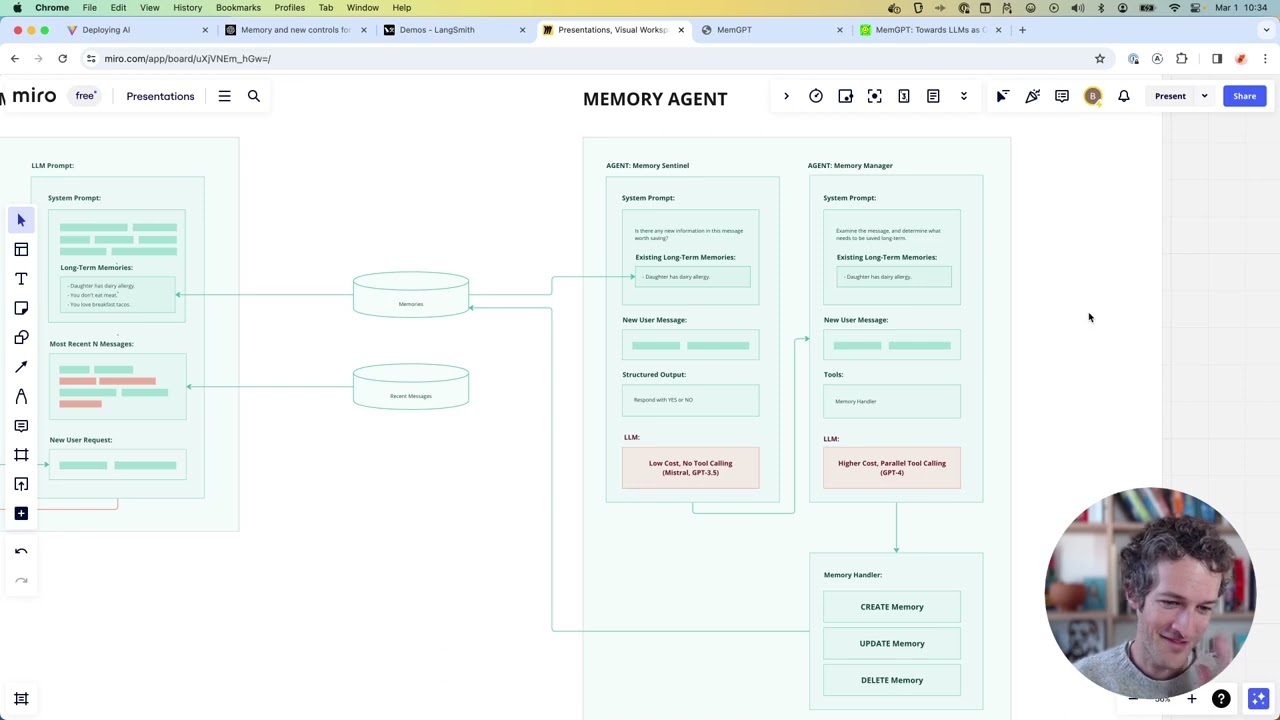This screenshot has height=720, width=1280.
Task: Open the Miro help question mark
Action: [1221, 699]
